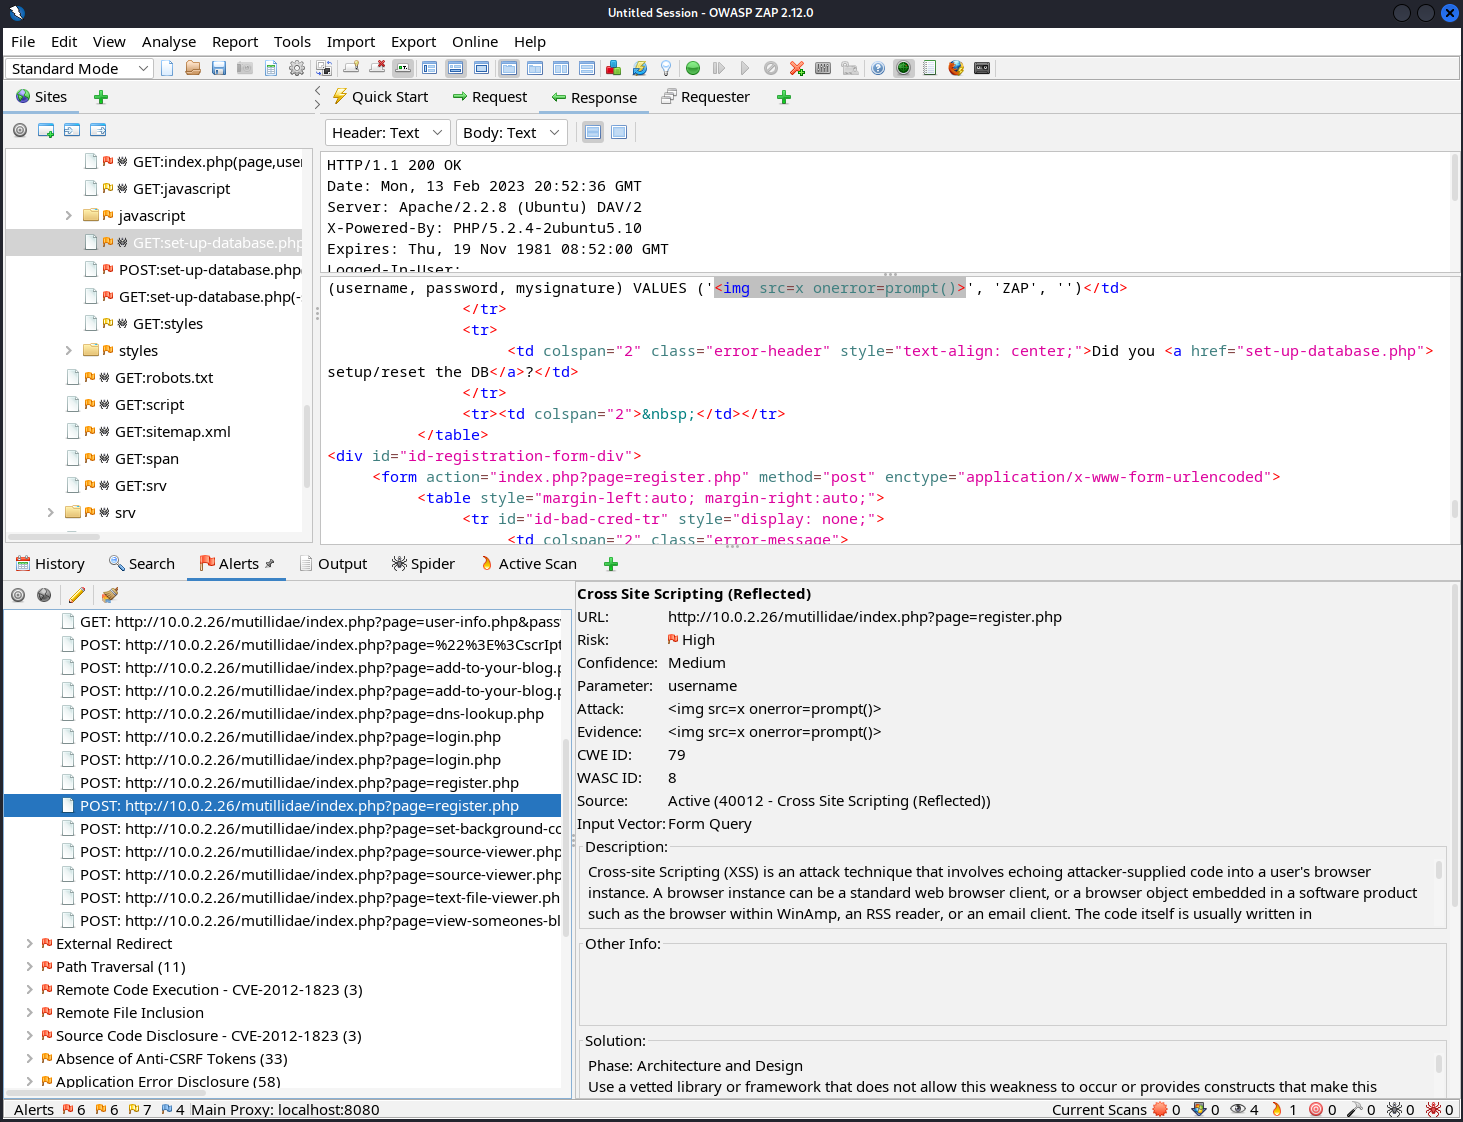
Task: Toggle Request and Response side-by-side layout
Action: click(x=561, y=68)
